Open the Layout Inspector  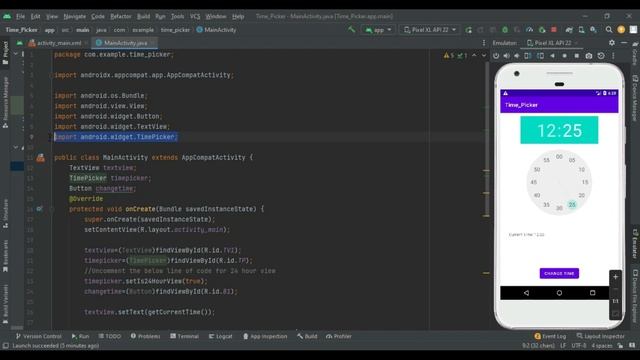pos(600,336)
